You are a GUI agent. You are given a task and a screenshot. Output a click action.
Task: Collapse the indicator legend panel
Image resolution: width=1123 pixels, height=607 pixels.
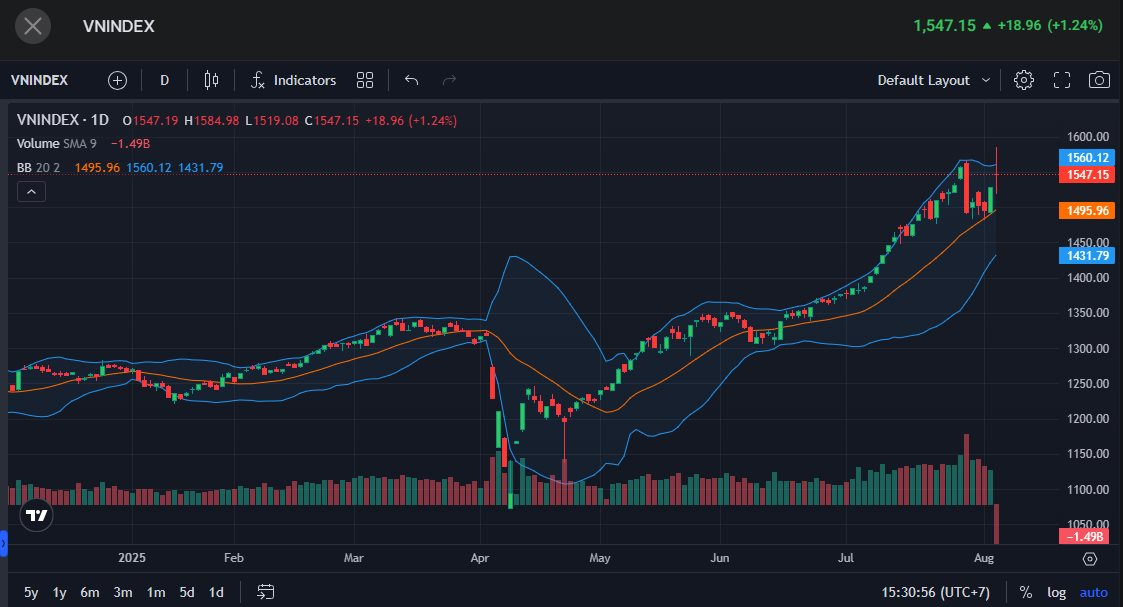click(x=31, y=191)
